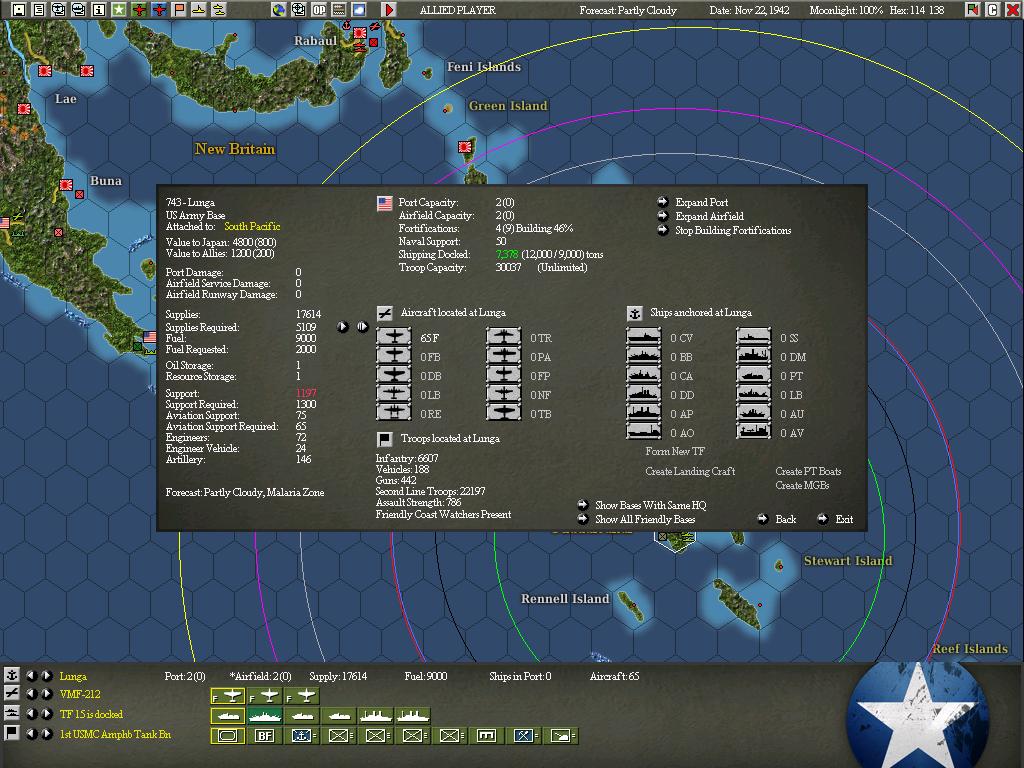Click the OP toolbar button
The image size is (1024, 768).
pos(319,9)
